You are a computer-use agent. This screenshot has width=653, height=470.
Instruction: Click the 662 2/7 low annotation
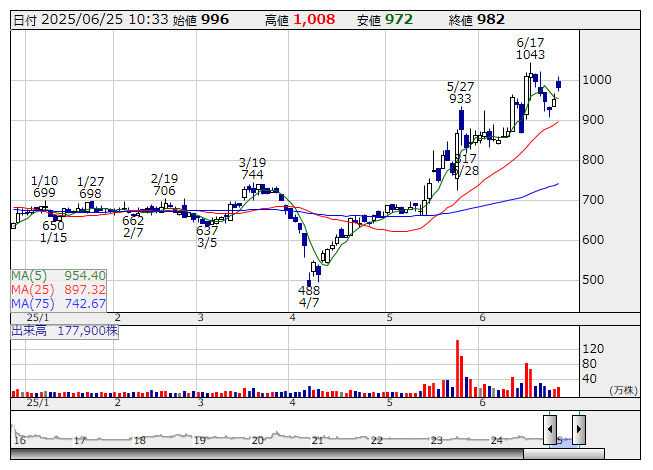point(133,226)
